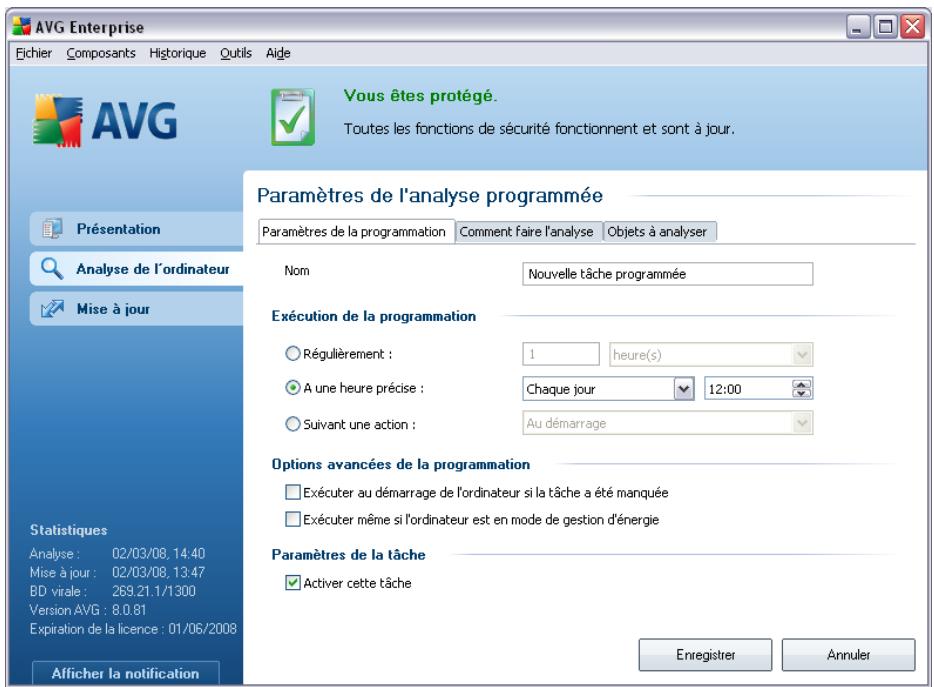934x687 pixels.
Task: Click the Présentation sidebar icon
Action: tap(52, 229)
